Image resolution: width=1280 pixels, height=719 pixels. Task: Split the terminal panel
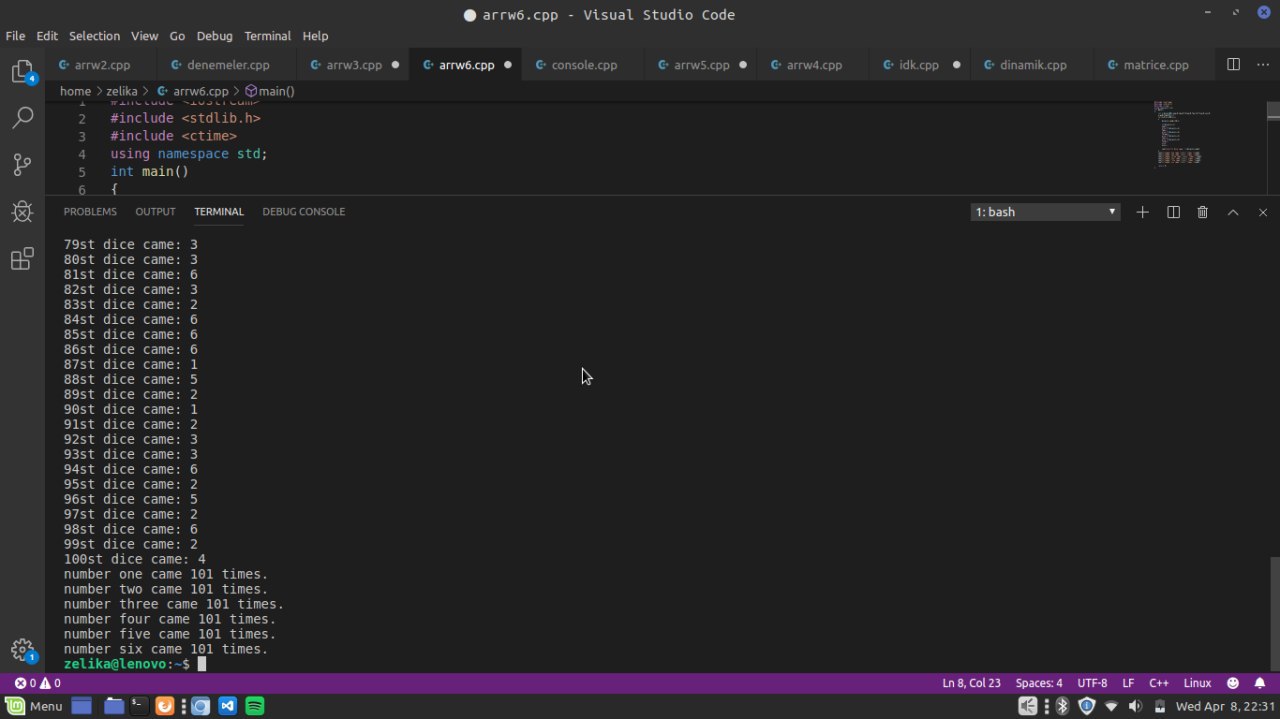pos(1173,212)
